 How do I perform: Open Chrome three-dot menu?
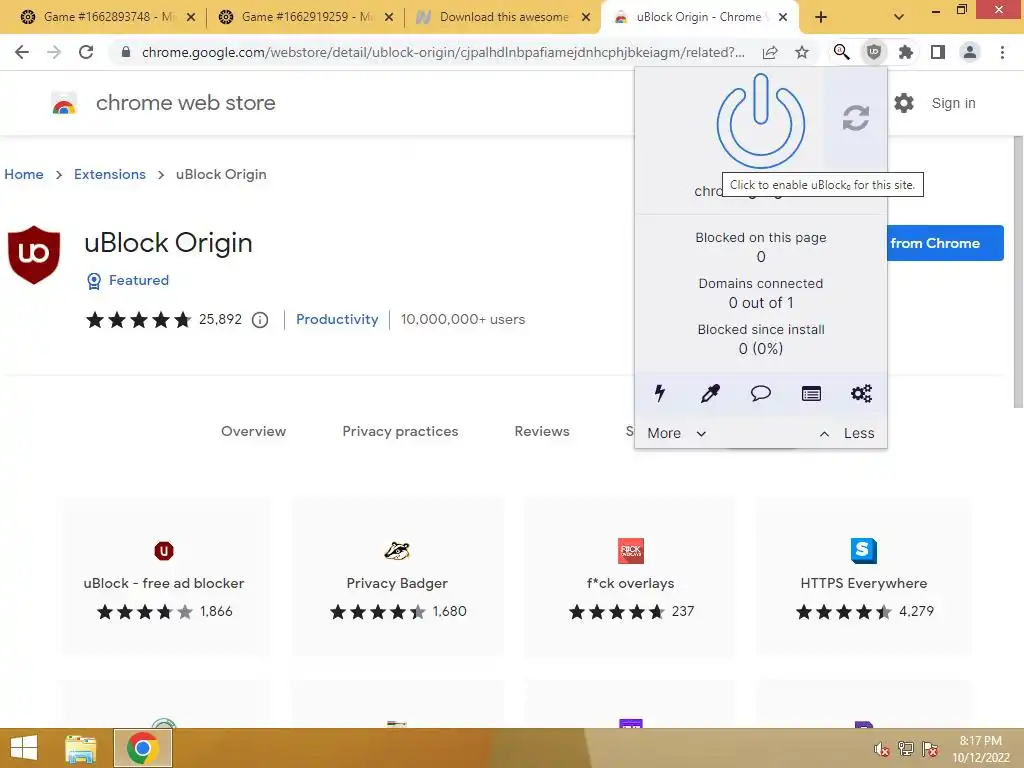[x=1002, y=52]
